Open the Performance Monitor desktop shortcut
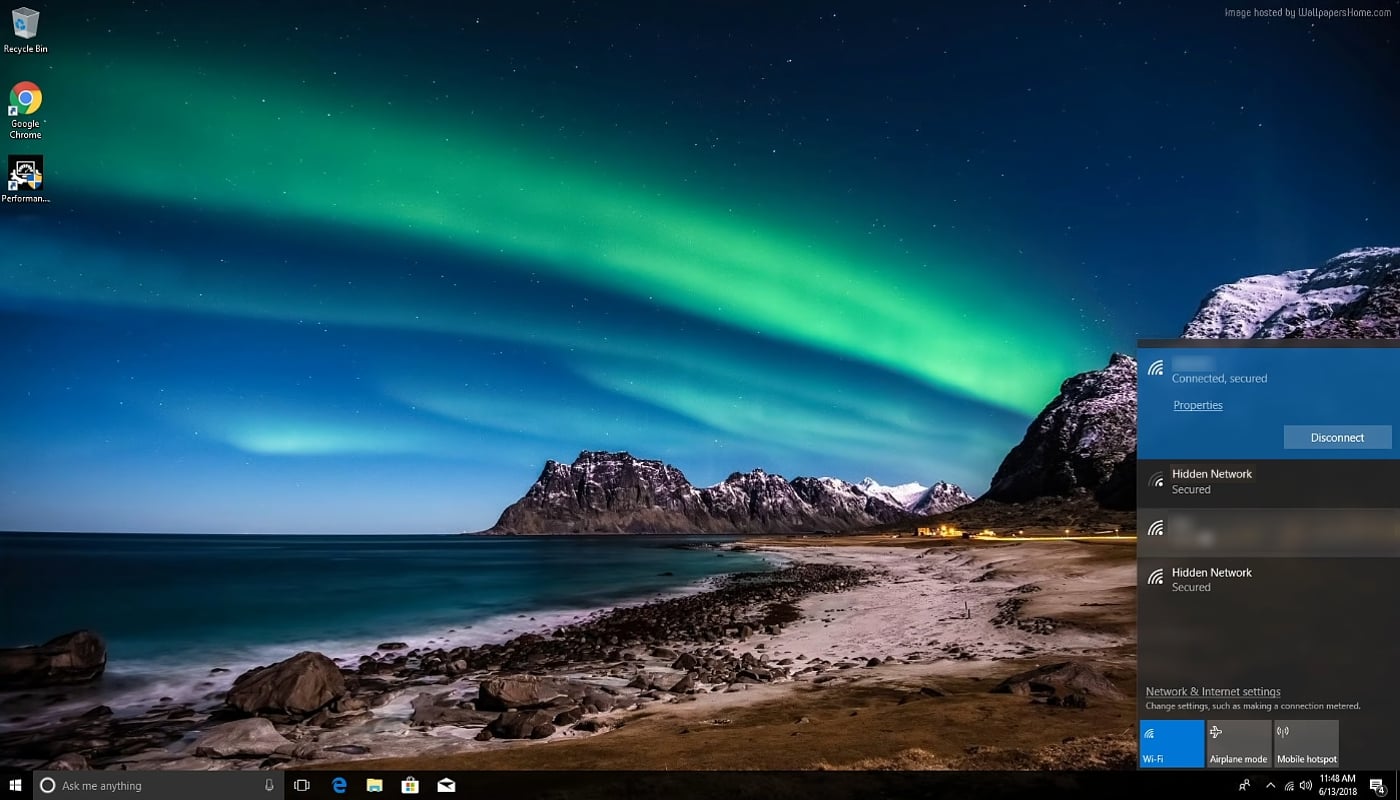This screenshot has height=800, width=1400. coord(25,173)
